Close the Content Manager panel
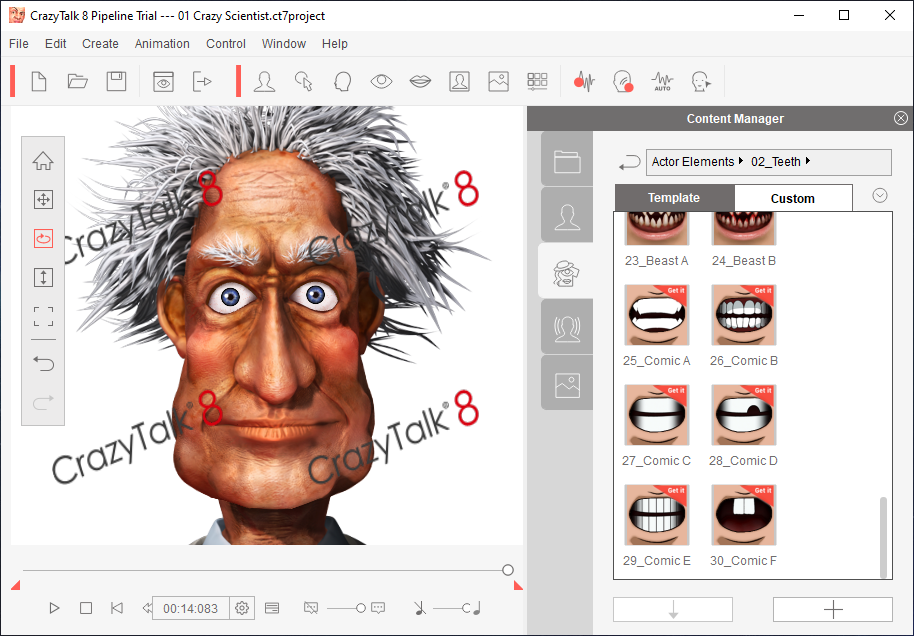 (x=901, y=118)
